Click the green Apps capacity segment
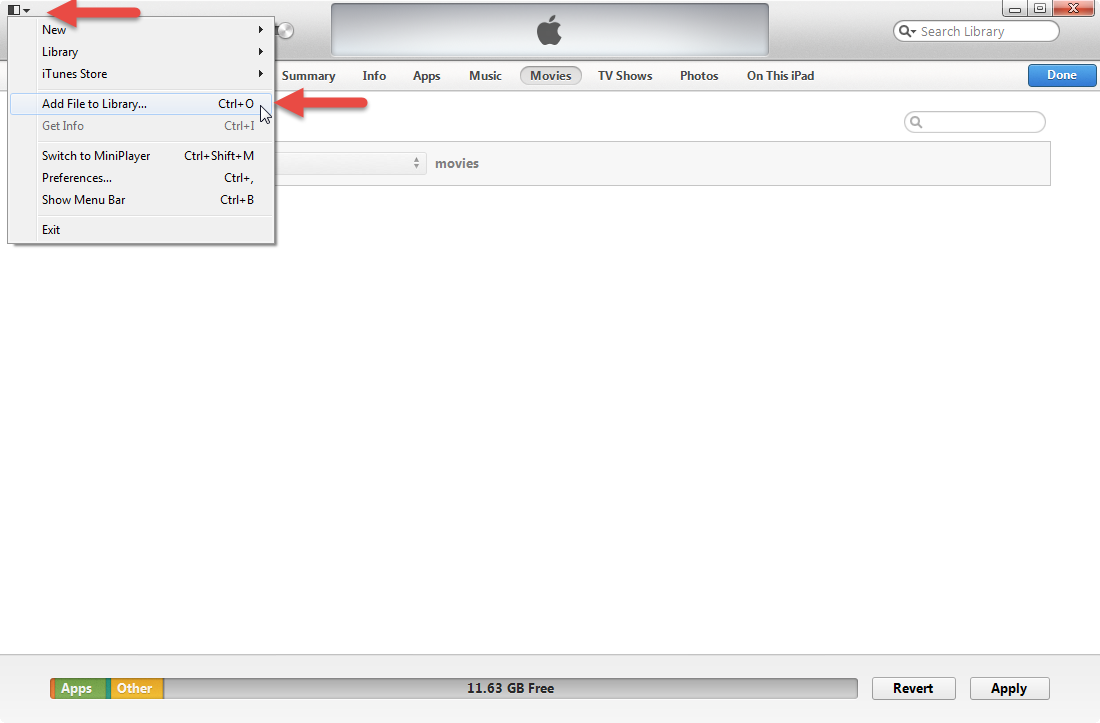This screenshot has height=723, width=1100. click(77, 688)
